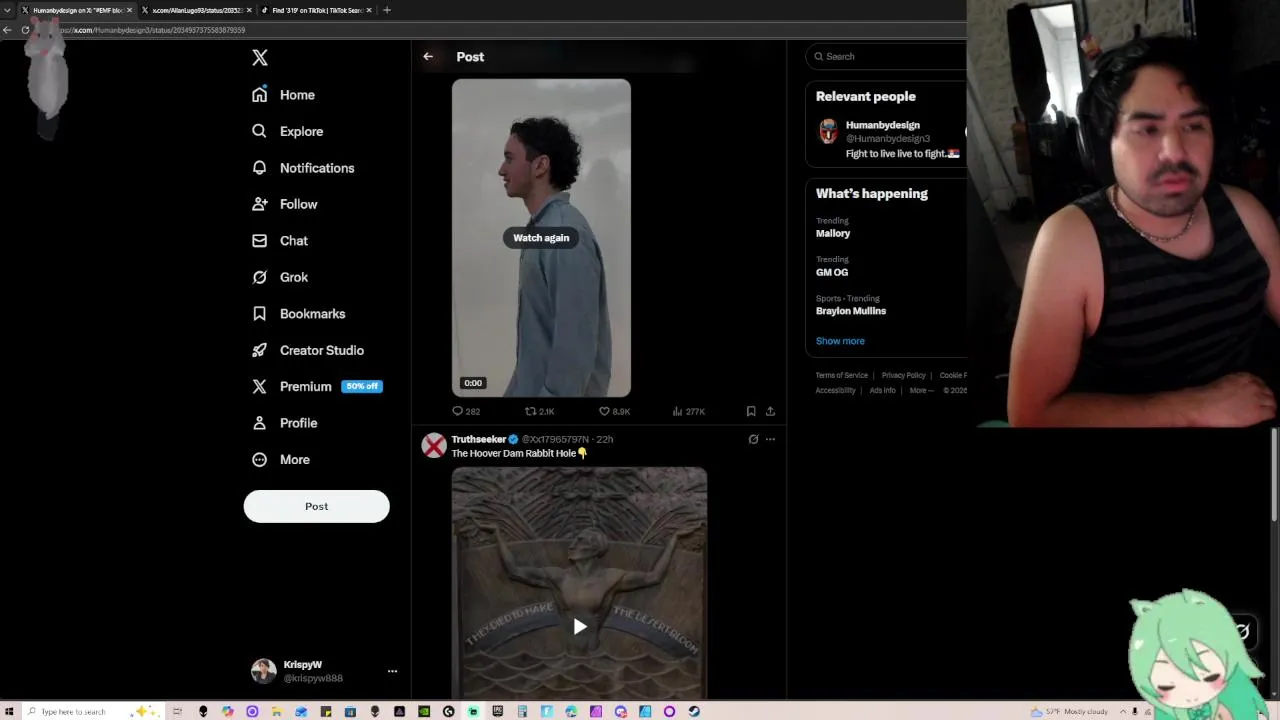Click the Bookmarks ribbon icon in the sidebar
Image resolution: width=1280 pixels, height=720 pixels.
(x=260, y=314)
